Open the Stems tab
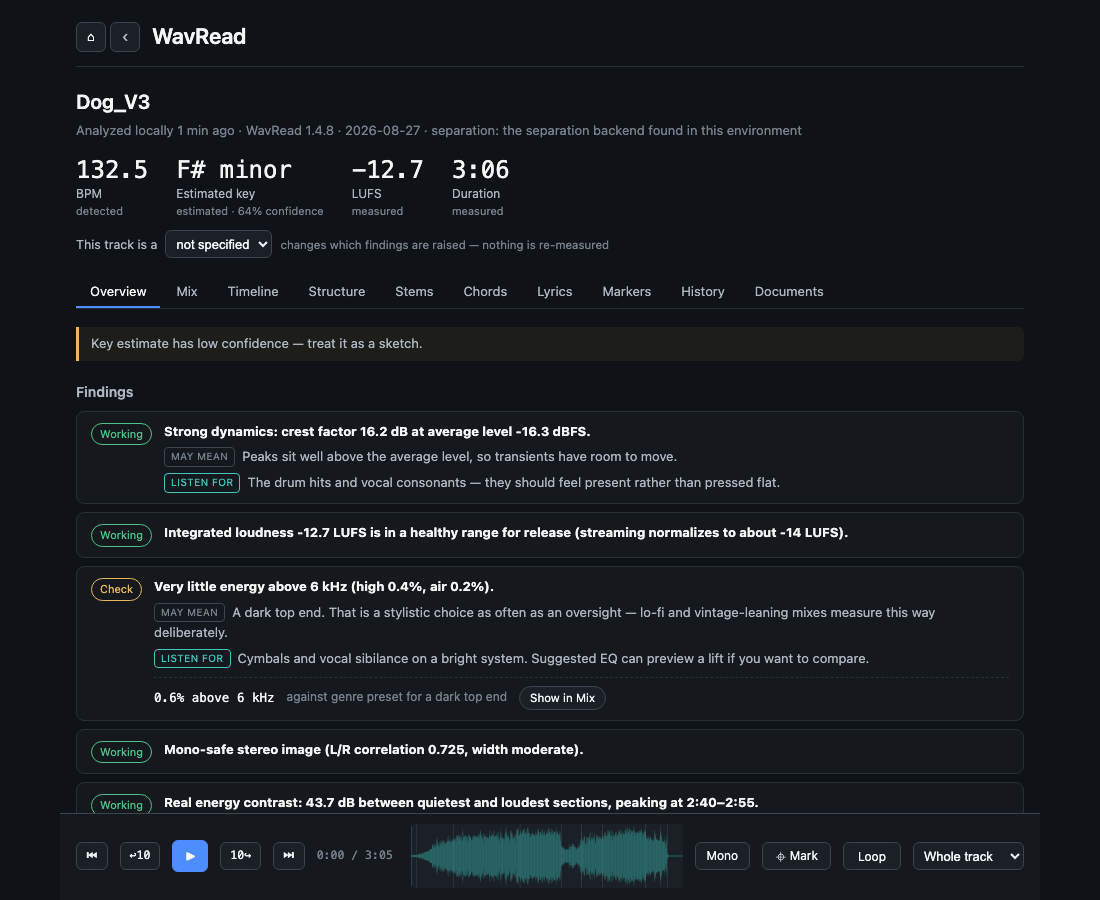Image resolution: width=1100 pixels, height=900 pixels. point(414,292)
